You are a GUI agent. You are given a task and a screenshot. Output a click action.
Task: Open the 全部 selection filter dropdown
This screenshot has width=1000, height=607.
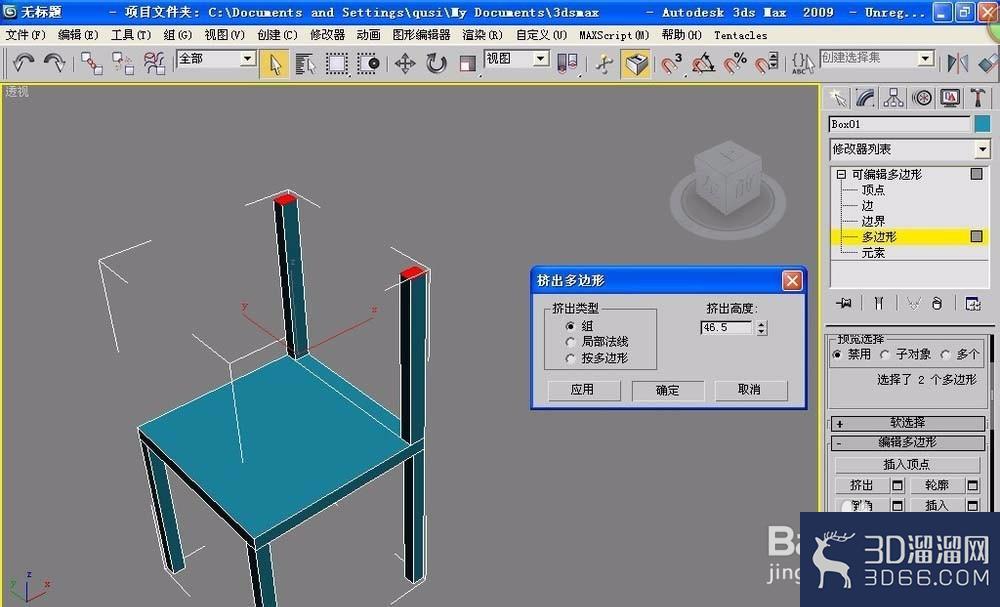click(247, 59)
